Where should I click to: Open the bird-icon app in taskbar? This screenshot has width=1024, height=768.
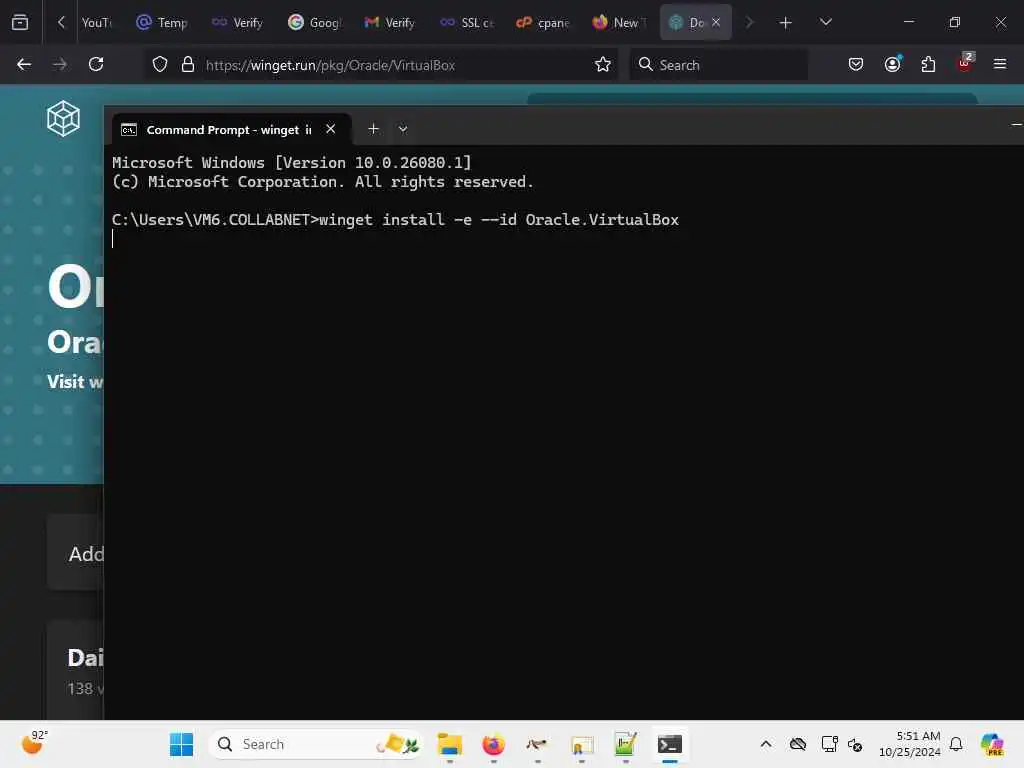[x=537, y=744]
